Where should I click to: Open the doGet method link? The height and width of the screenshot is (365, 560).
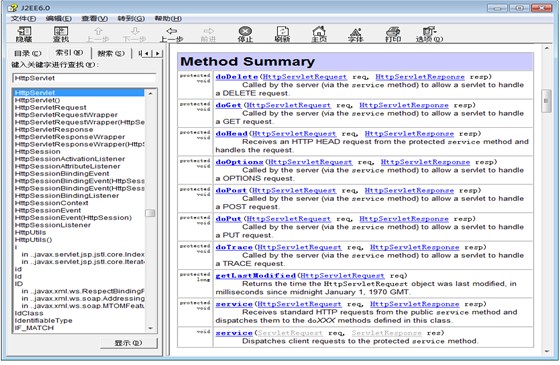[229, 105]
